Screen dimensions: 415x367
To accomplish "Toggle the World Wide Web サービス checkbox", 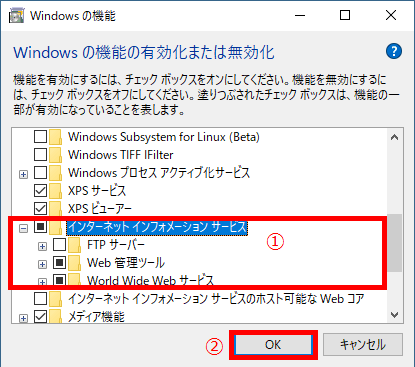I will [x=59, y=280].
